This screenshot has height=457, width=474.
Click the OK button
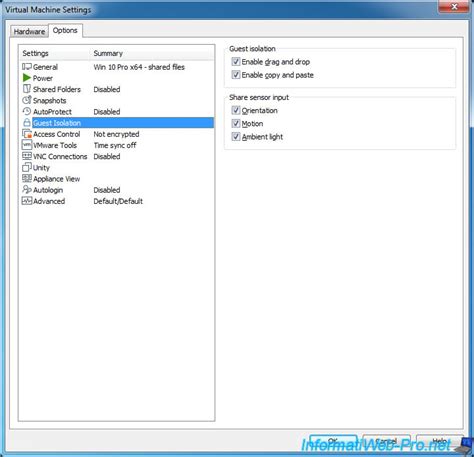click(333, 442)
